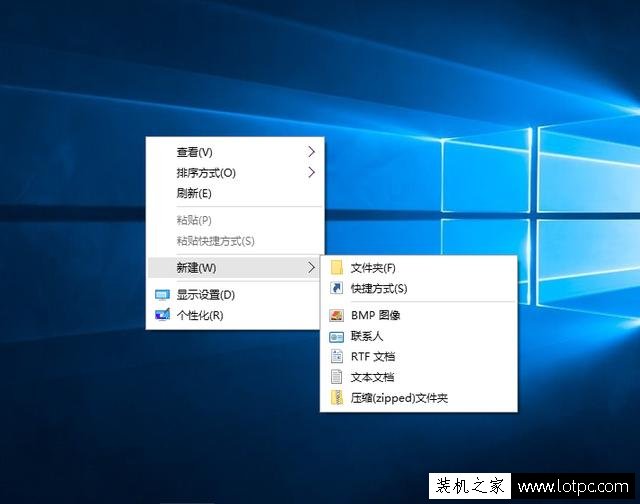Create a new 文本文档
Screen dimensions: 640x504
click(x=419, y=377)
